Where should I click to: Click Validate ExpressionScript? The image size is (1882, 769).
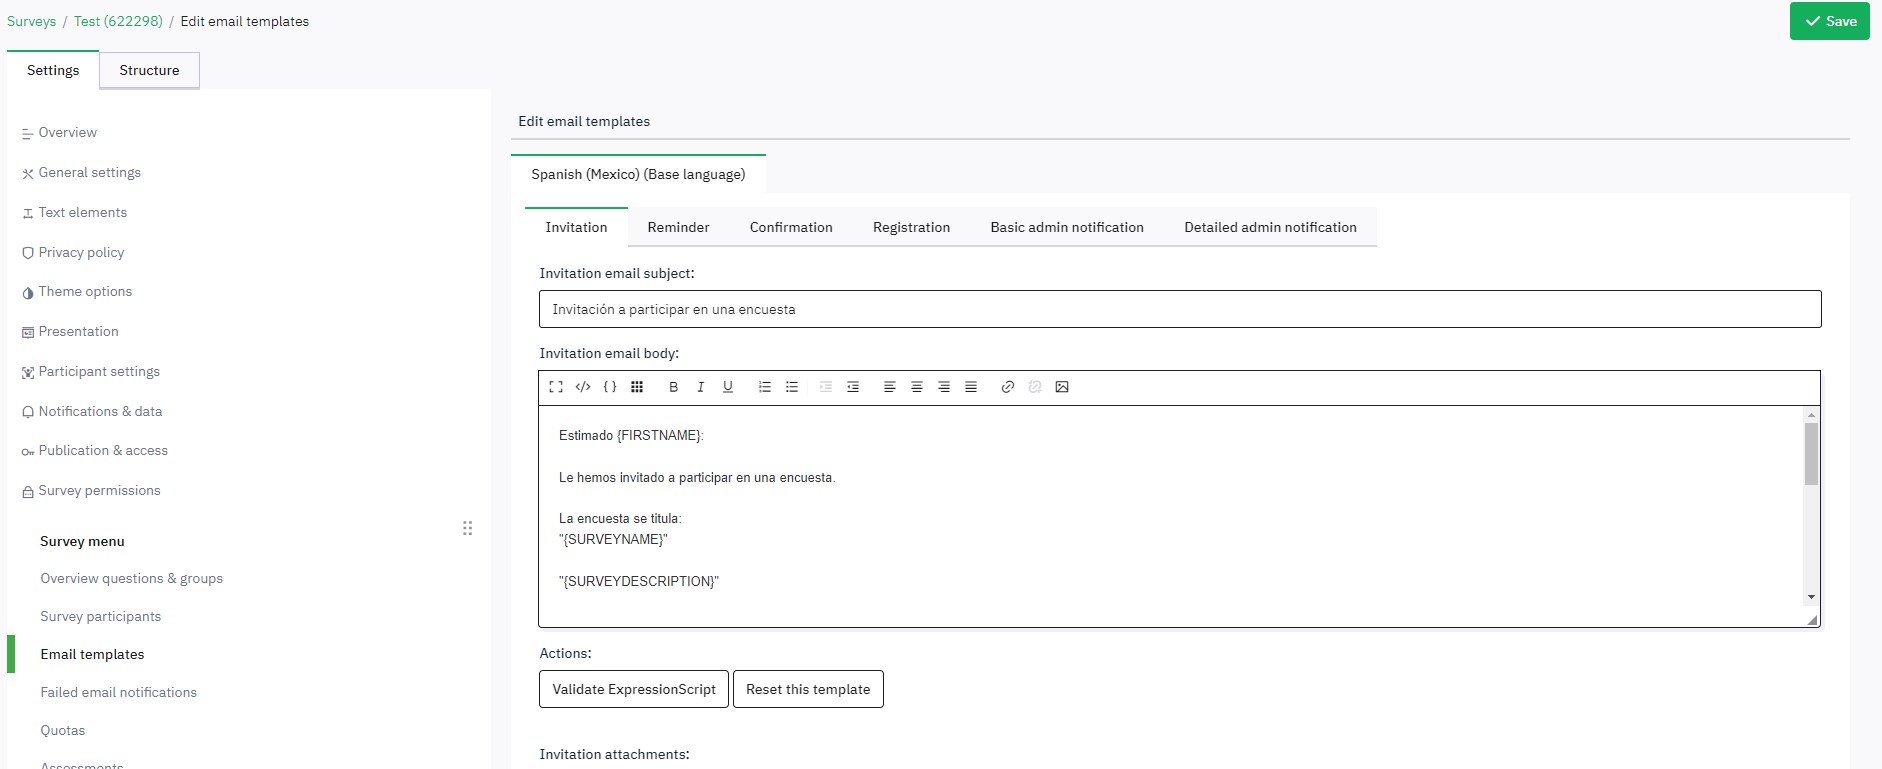click(634, 689)
